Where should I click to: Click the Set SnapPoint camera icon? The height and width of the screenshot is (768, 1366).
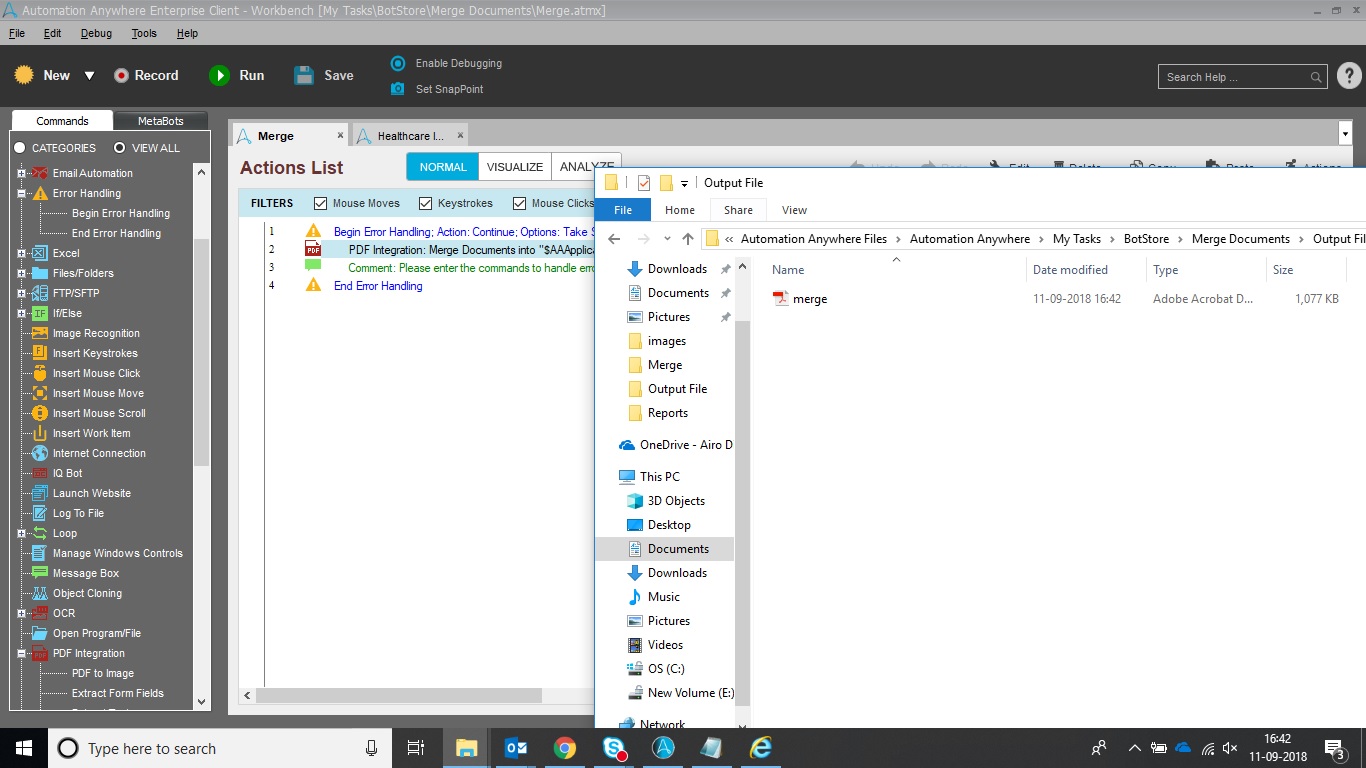(x=398, y=89)
